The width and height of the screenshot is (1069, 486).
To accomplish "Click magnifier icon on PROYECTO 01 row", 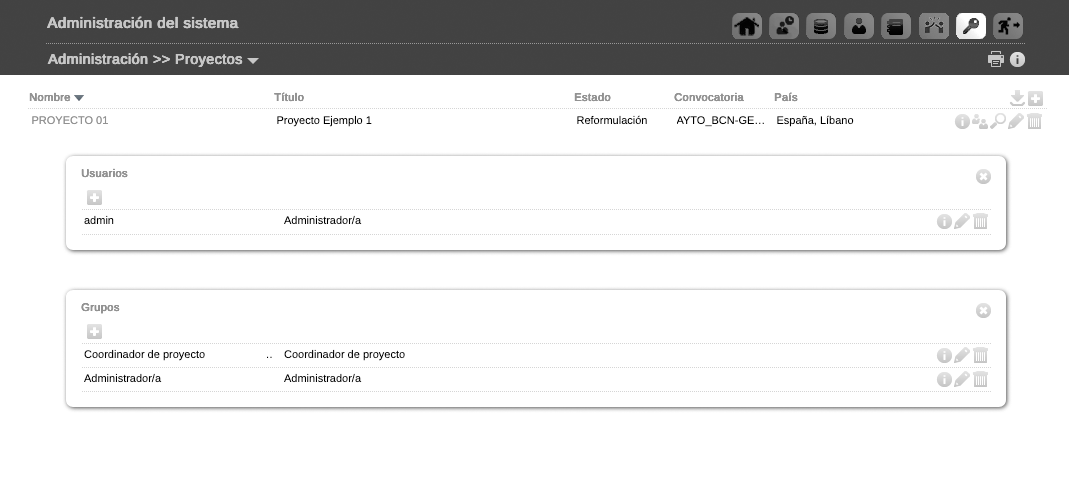I will pos(998,121).
